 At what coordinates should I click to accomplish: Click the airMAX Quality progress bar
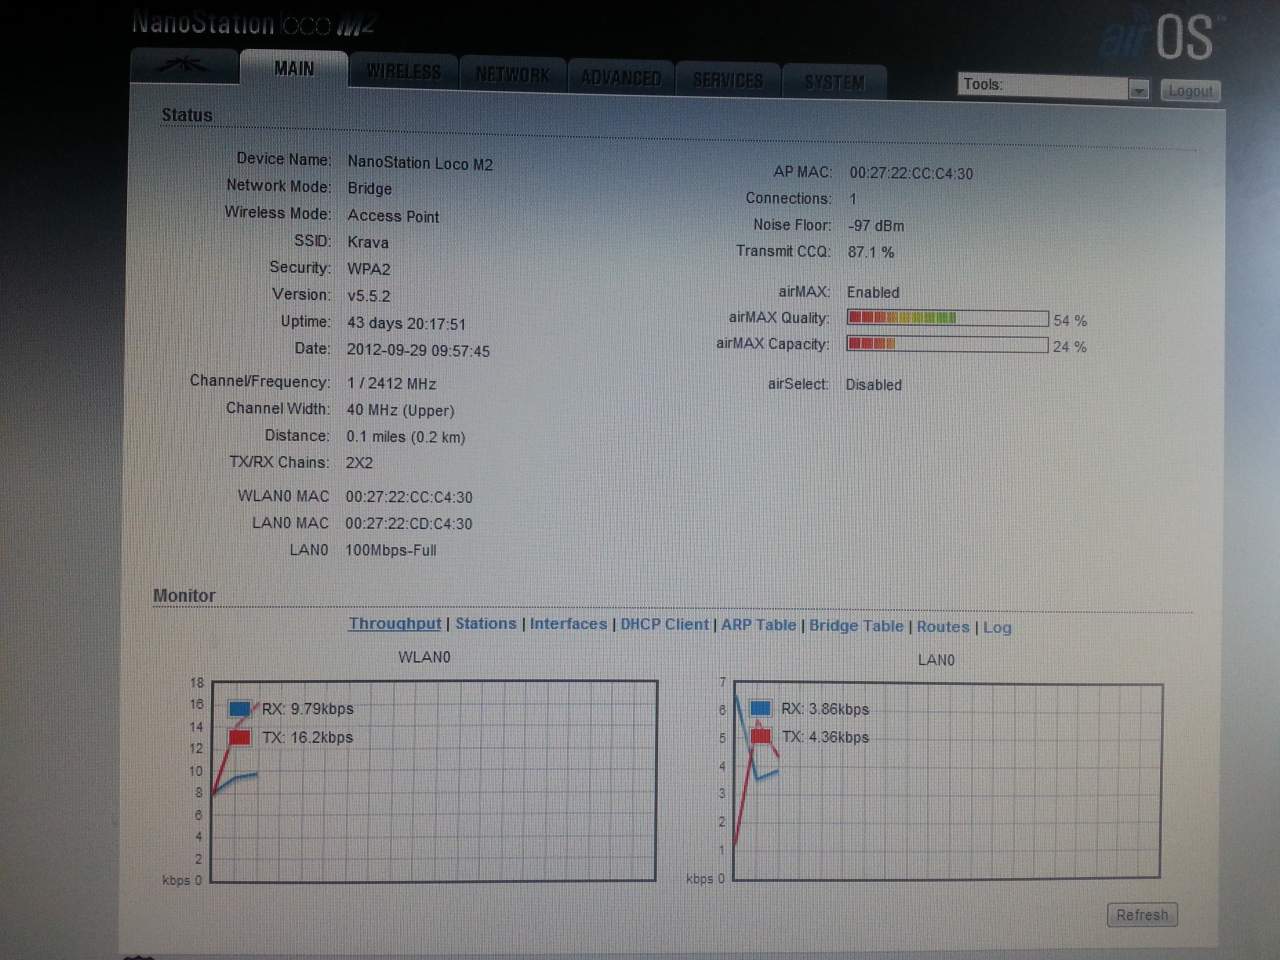coord(947,318)
